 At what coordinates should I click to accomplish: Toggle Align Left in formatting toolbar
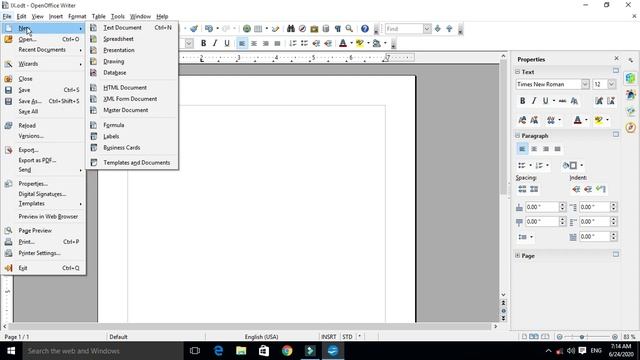[x=242, y=43]
